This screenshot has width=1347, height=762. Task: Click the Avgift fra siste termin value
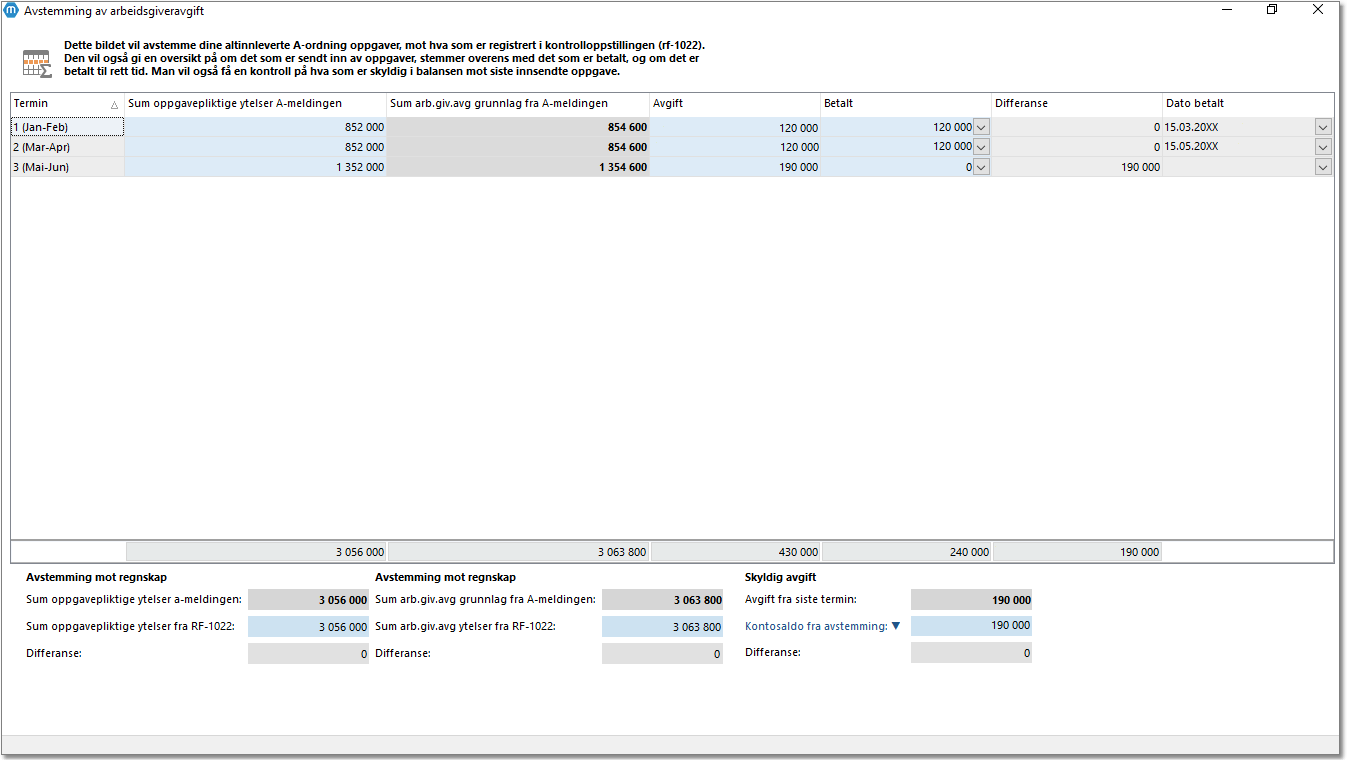point(971,600)
